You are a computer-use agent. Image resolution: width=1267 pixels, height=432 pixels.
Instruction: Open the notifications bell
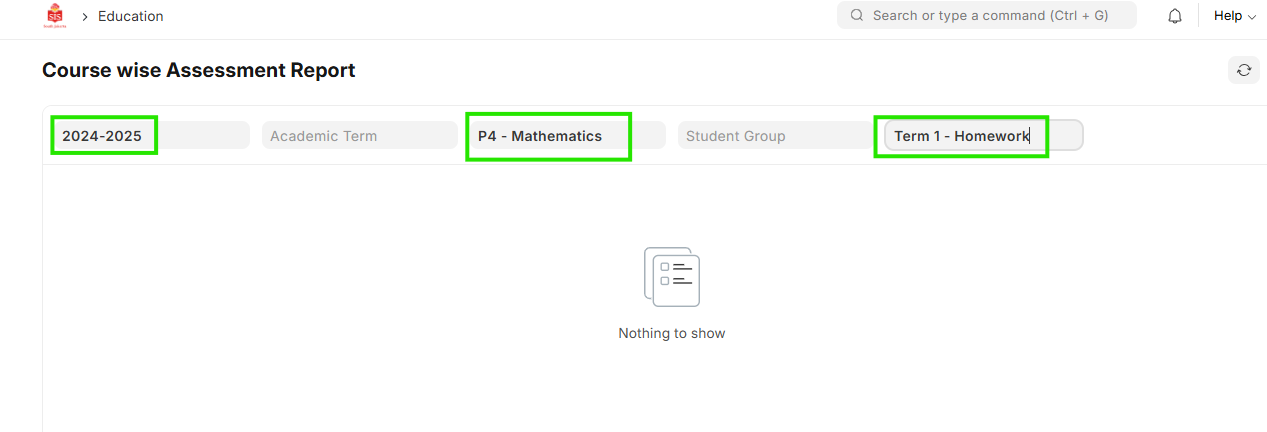(1175, 16)
